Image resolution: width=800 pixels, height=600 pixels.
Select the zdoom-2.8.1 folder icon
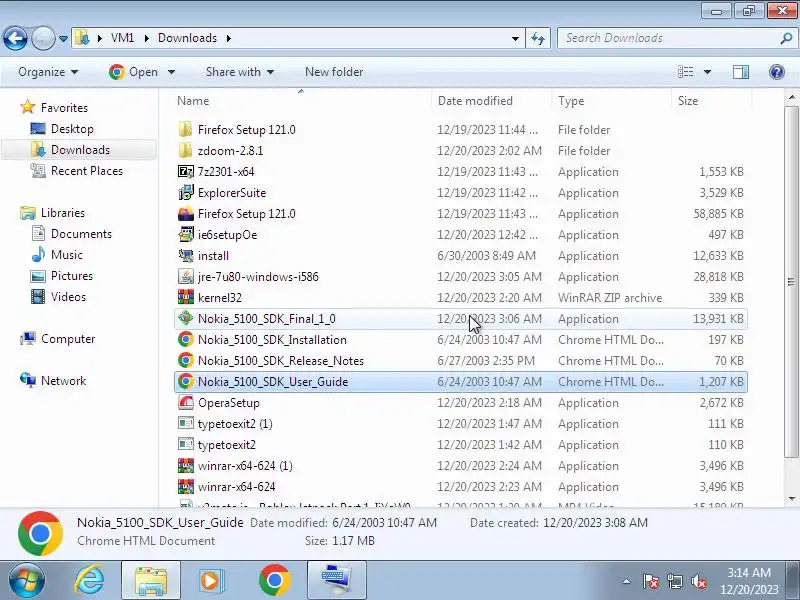(x=186, y=151)
